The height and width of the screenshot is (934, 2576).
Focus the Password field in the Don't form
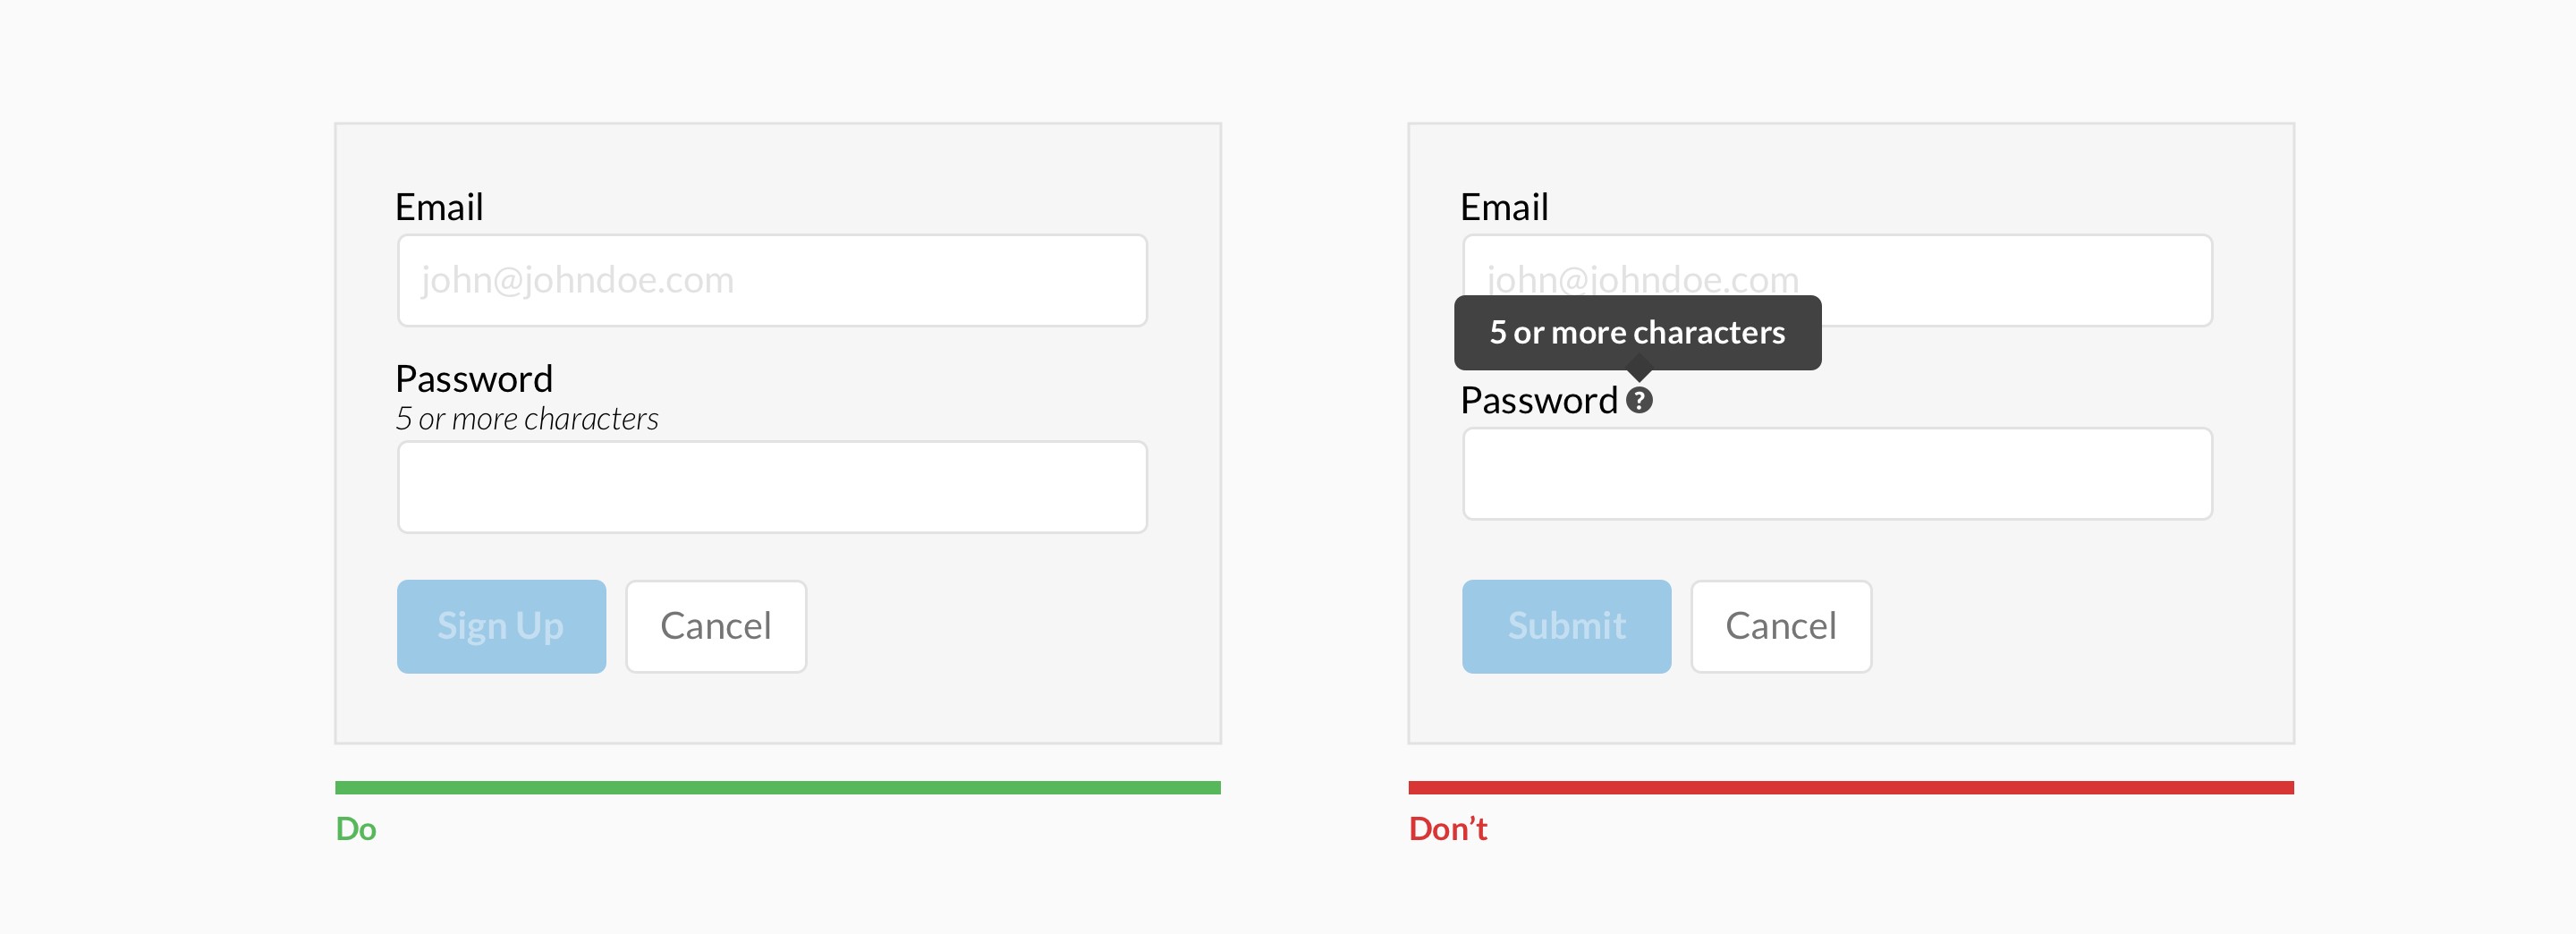(x=1837, y=474)
